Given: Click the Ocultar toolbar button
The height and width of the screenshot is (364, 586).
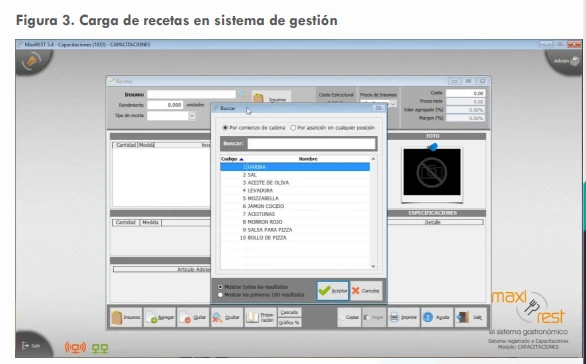Looking at the screenshot, I should (x=227, y=317).
